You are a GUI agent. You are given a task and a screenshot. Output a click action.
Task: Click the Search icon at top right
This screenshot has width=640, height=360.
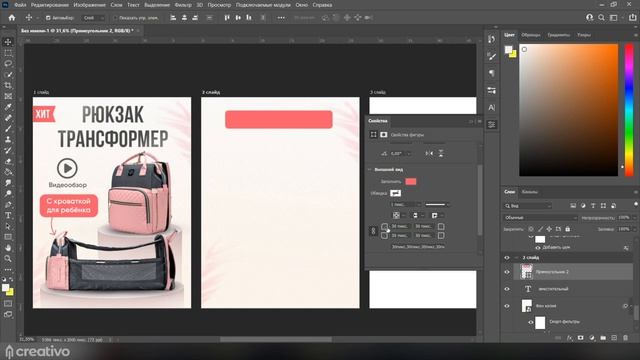[601, 18]
